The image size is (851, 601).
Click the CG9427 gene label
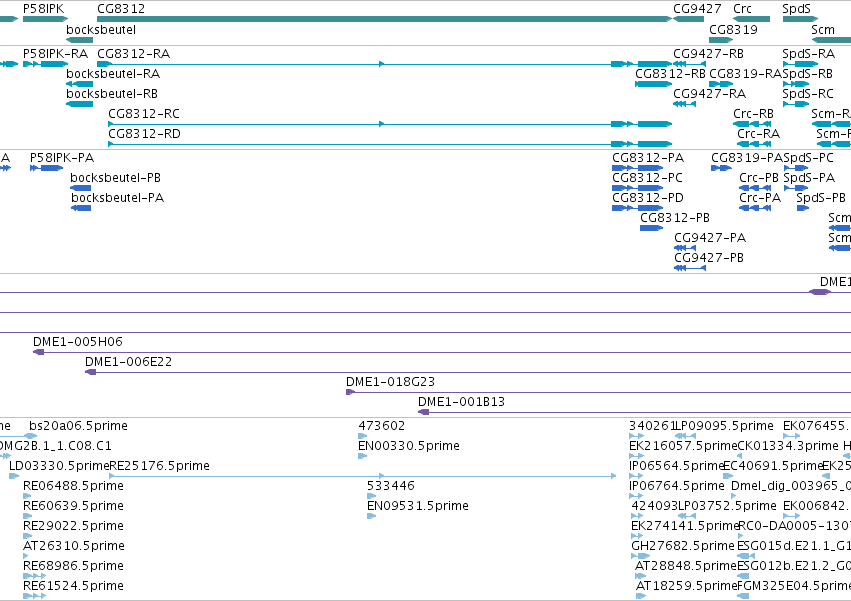tap(697, 9)
